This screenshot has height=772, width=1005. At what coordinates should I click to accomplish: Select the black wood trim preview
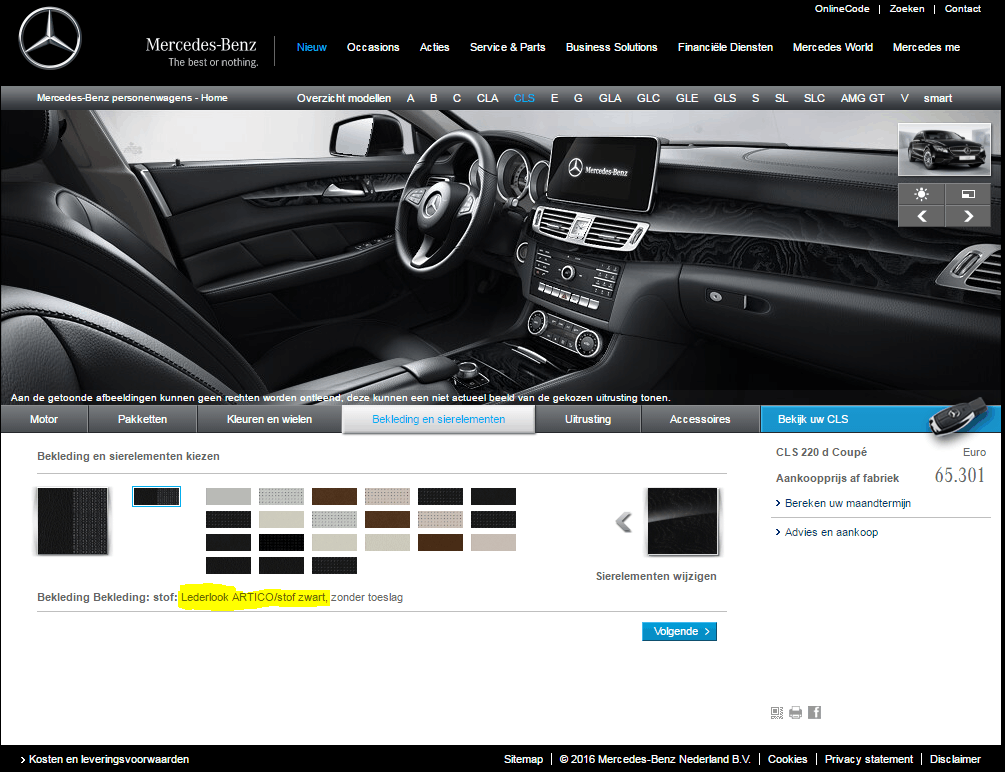tap(683, 521)
